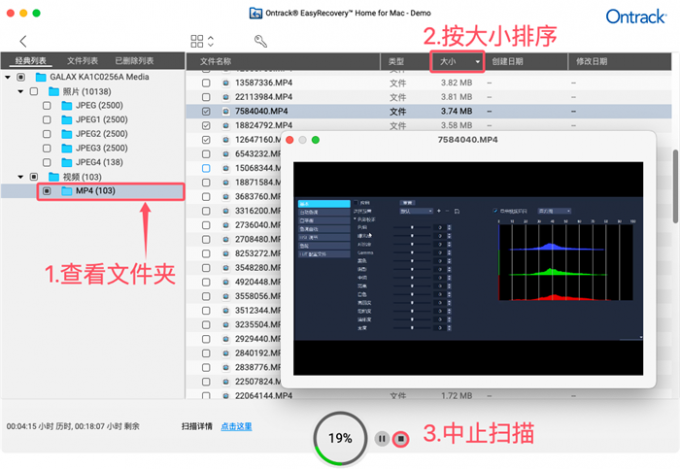The image size is (680, 469).
Task: Change view mode with the up-down stepper arrows
Action: pos(211,41)
